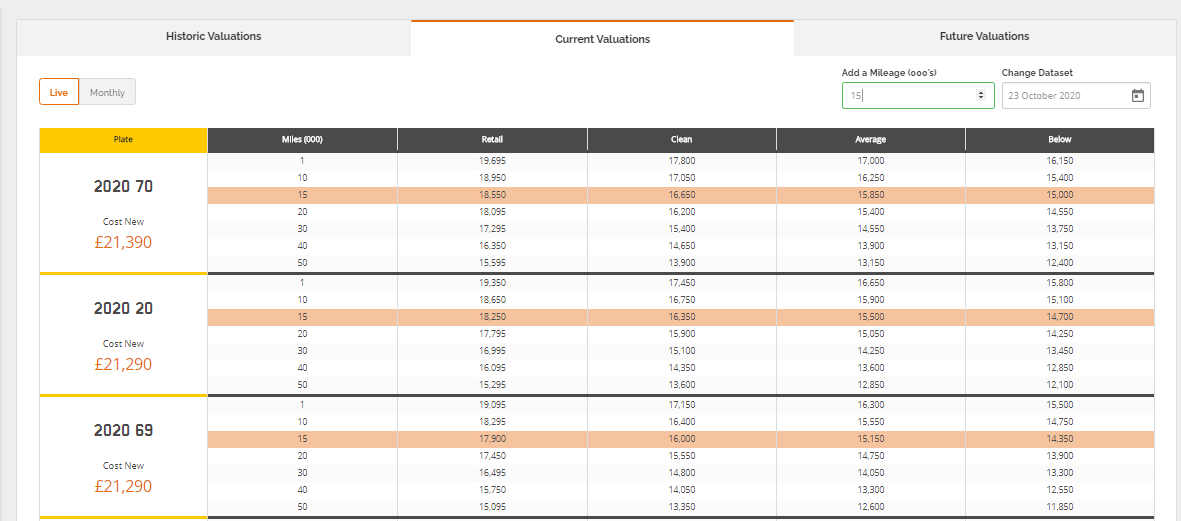
Task: Click retail value 16,995
Action: pyautogui.click(x=492, y=351)
